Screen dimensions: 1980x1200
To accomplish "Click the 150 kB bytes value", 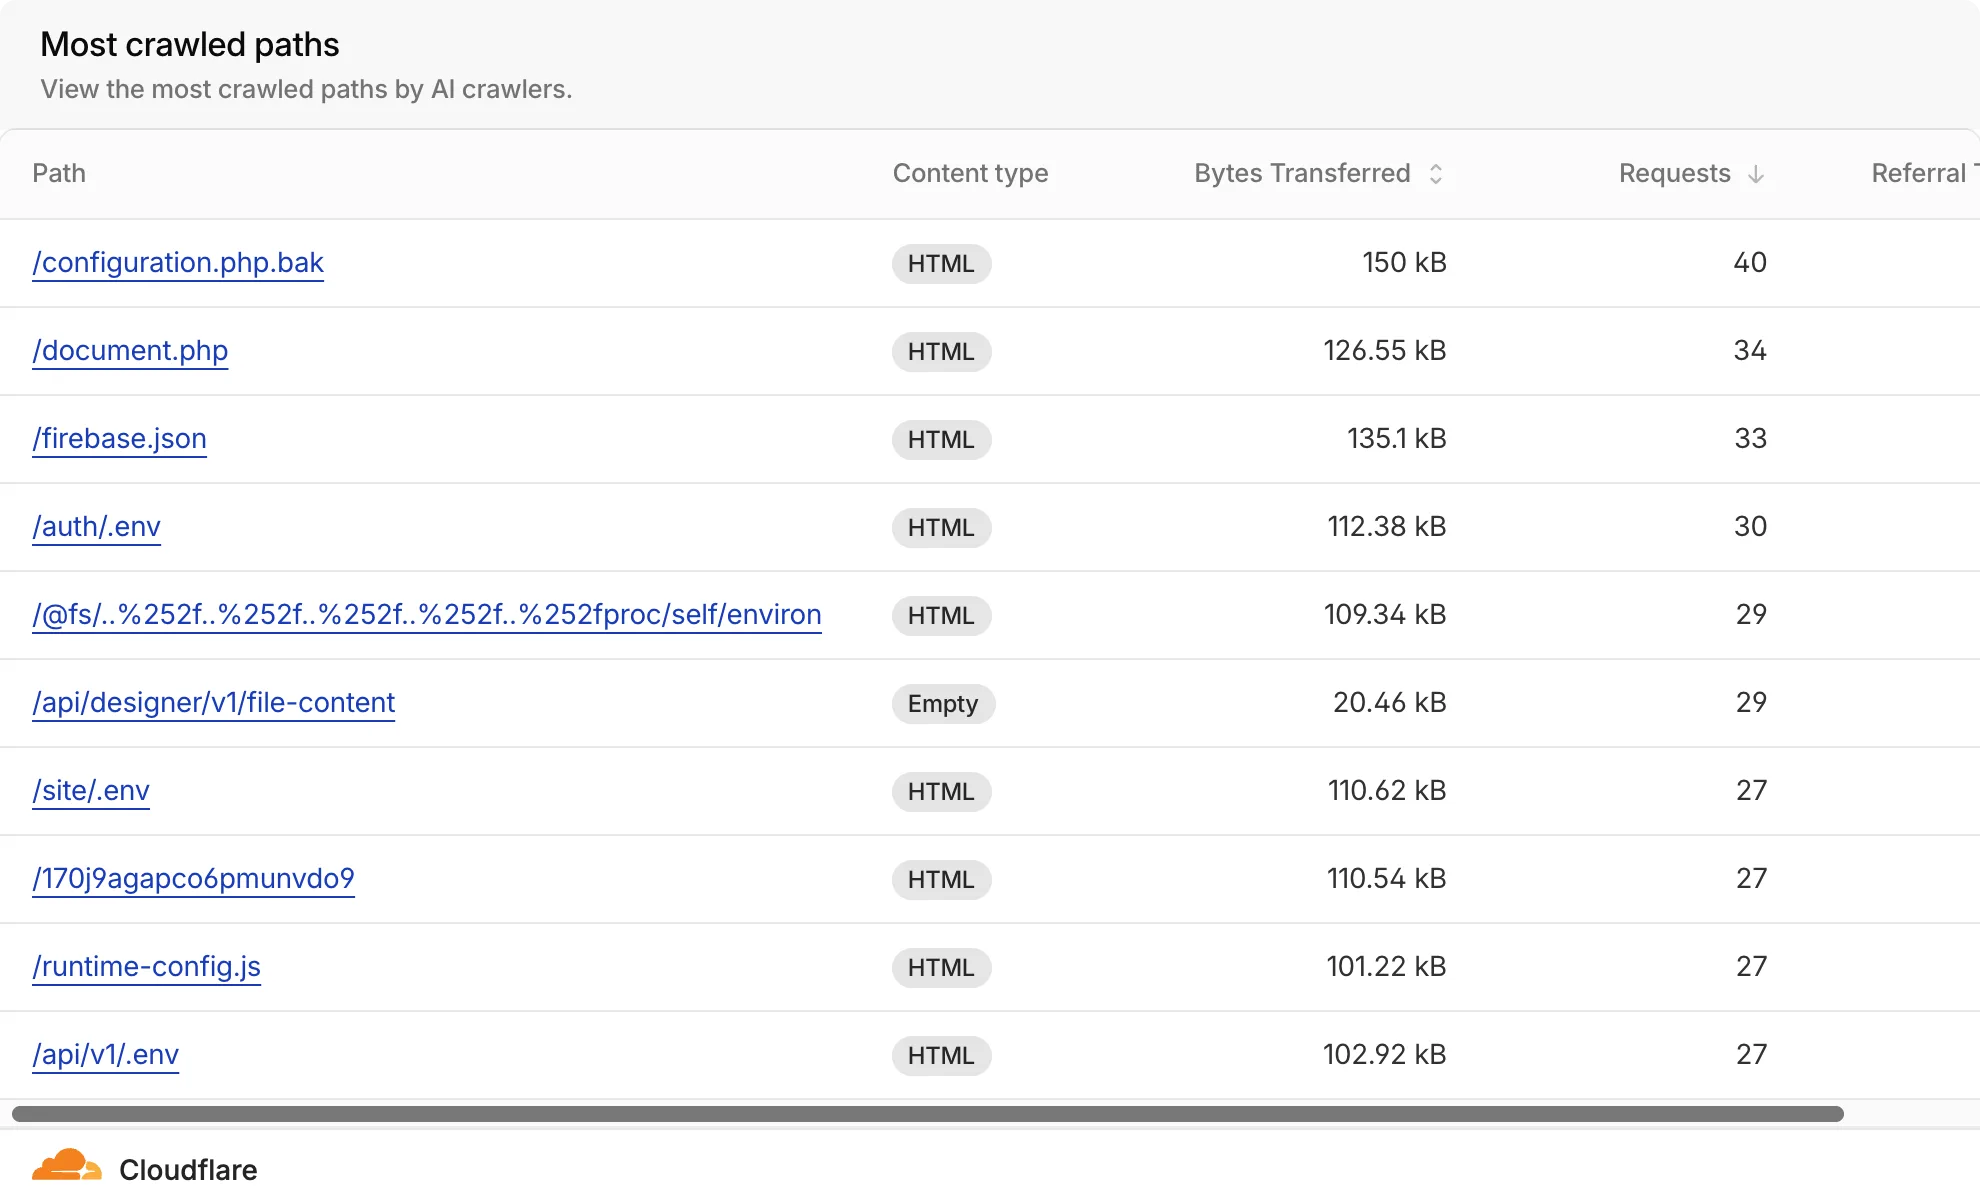I will tap(1404, 263).
